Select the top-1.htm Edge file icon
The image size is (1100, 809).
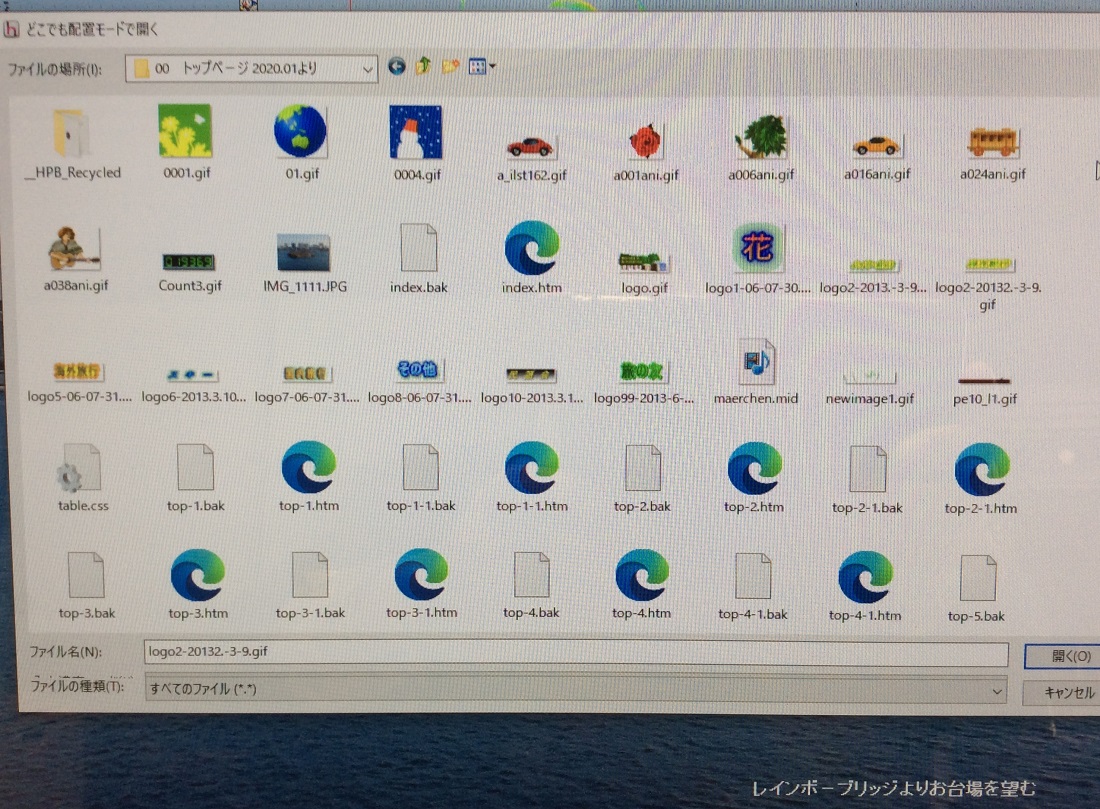pos(309,468)
